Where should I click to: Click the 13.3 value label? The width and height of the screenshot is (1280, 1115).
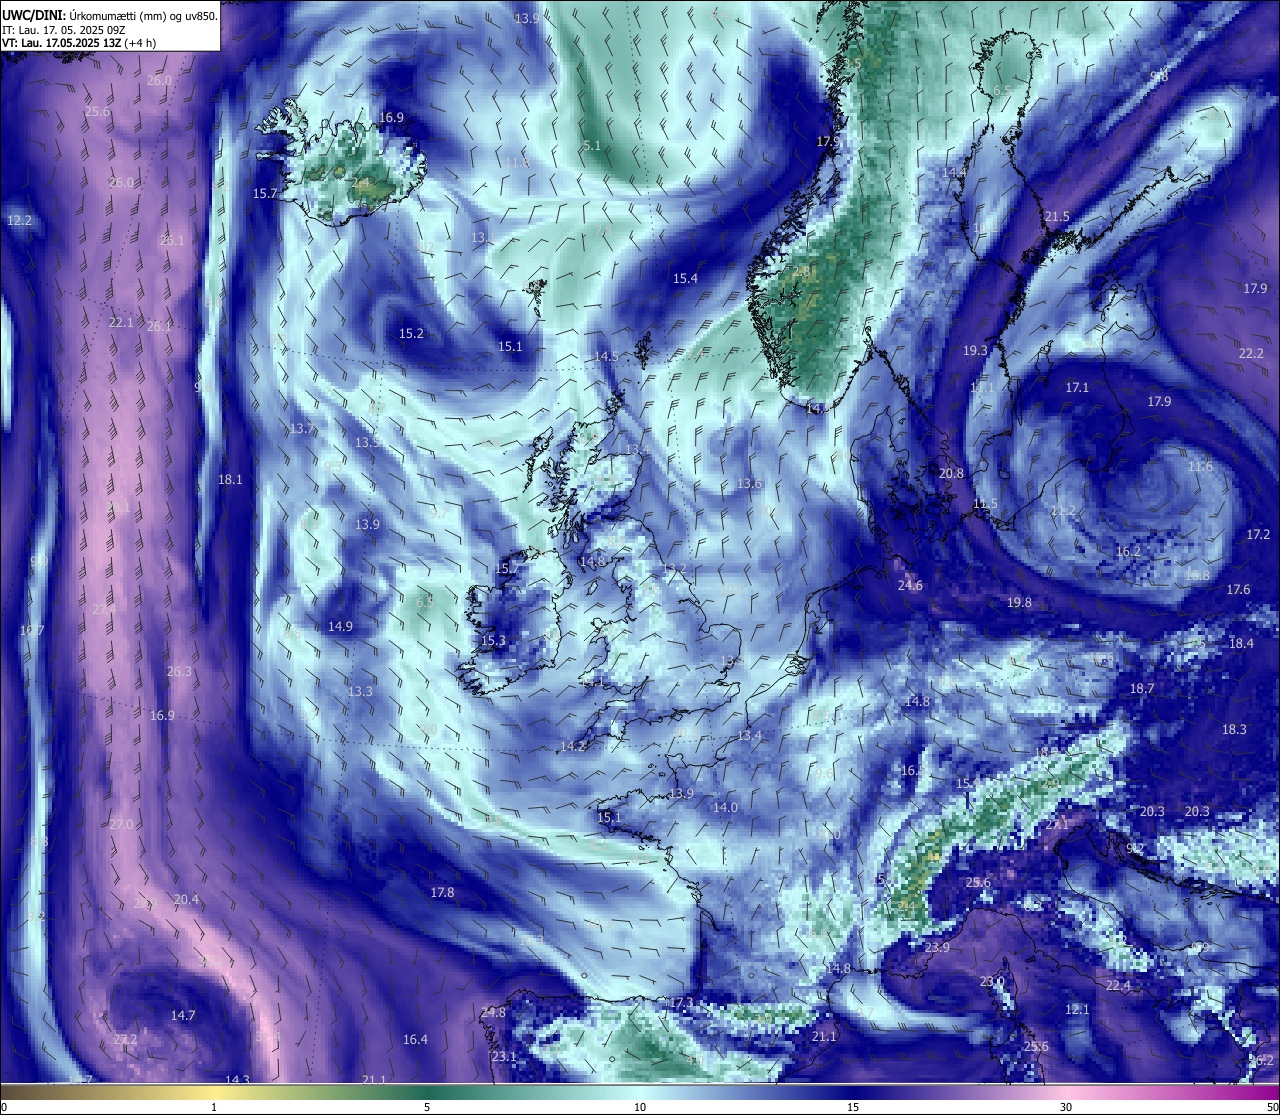point(360,691)
